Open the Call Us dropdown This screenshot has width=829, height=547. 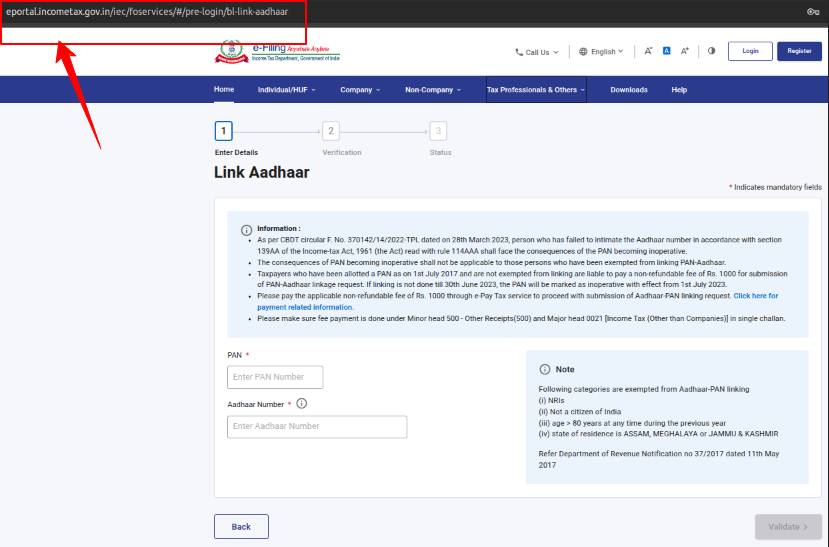coord(537,52)
